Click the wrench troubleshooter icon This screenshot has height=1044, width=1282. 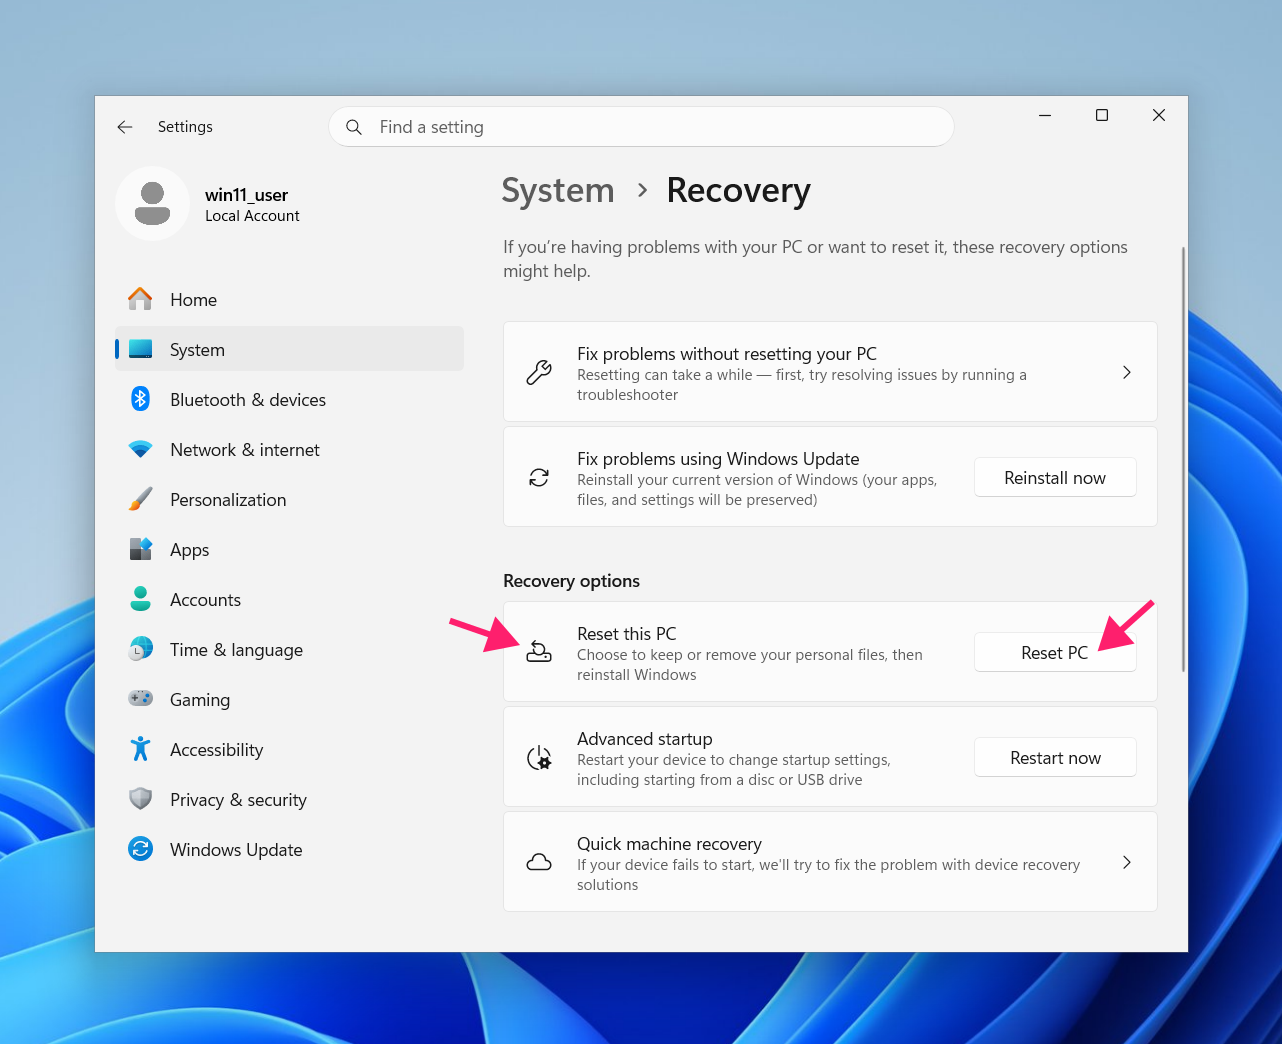(539, 373)
